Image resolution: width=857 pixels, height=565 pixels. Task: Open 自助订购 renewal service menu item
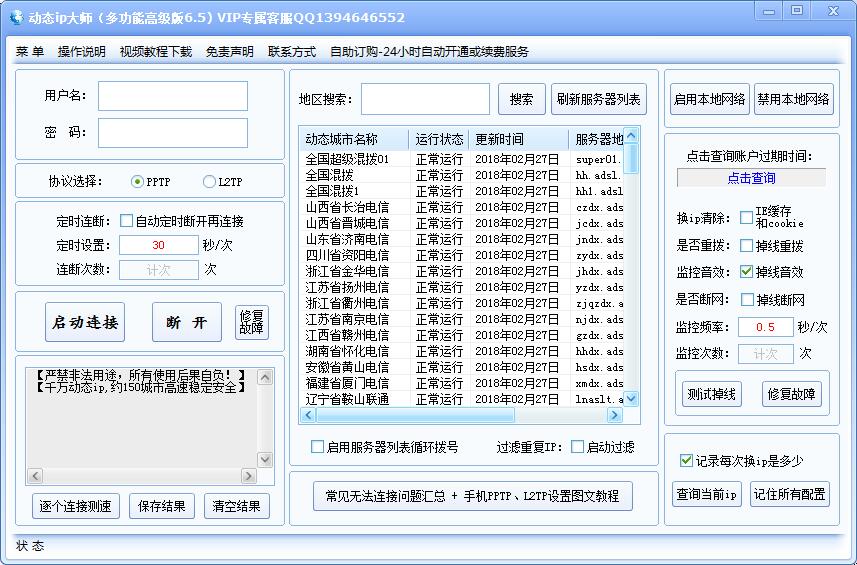(x=429, y=52)
